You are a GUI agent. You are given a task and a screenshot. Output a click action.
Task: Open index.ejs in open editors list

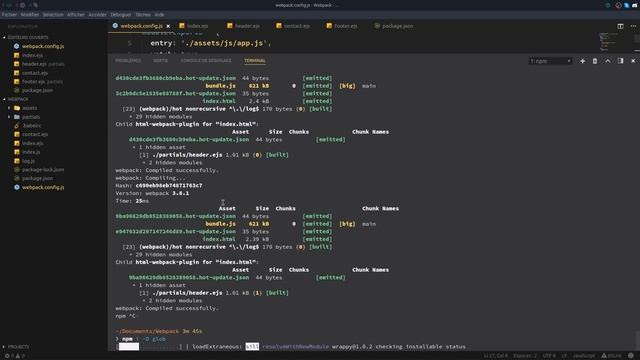coord(32,55)
